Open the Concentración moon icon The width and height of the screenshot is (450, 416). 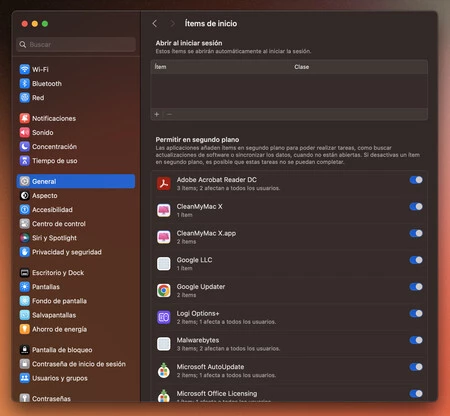[x=24, y=146]
